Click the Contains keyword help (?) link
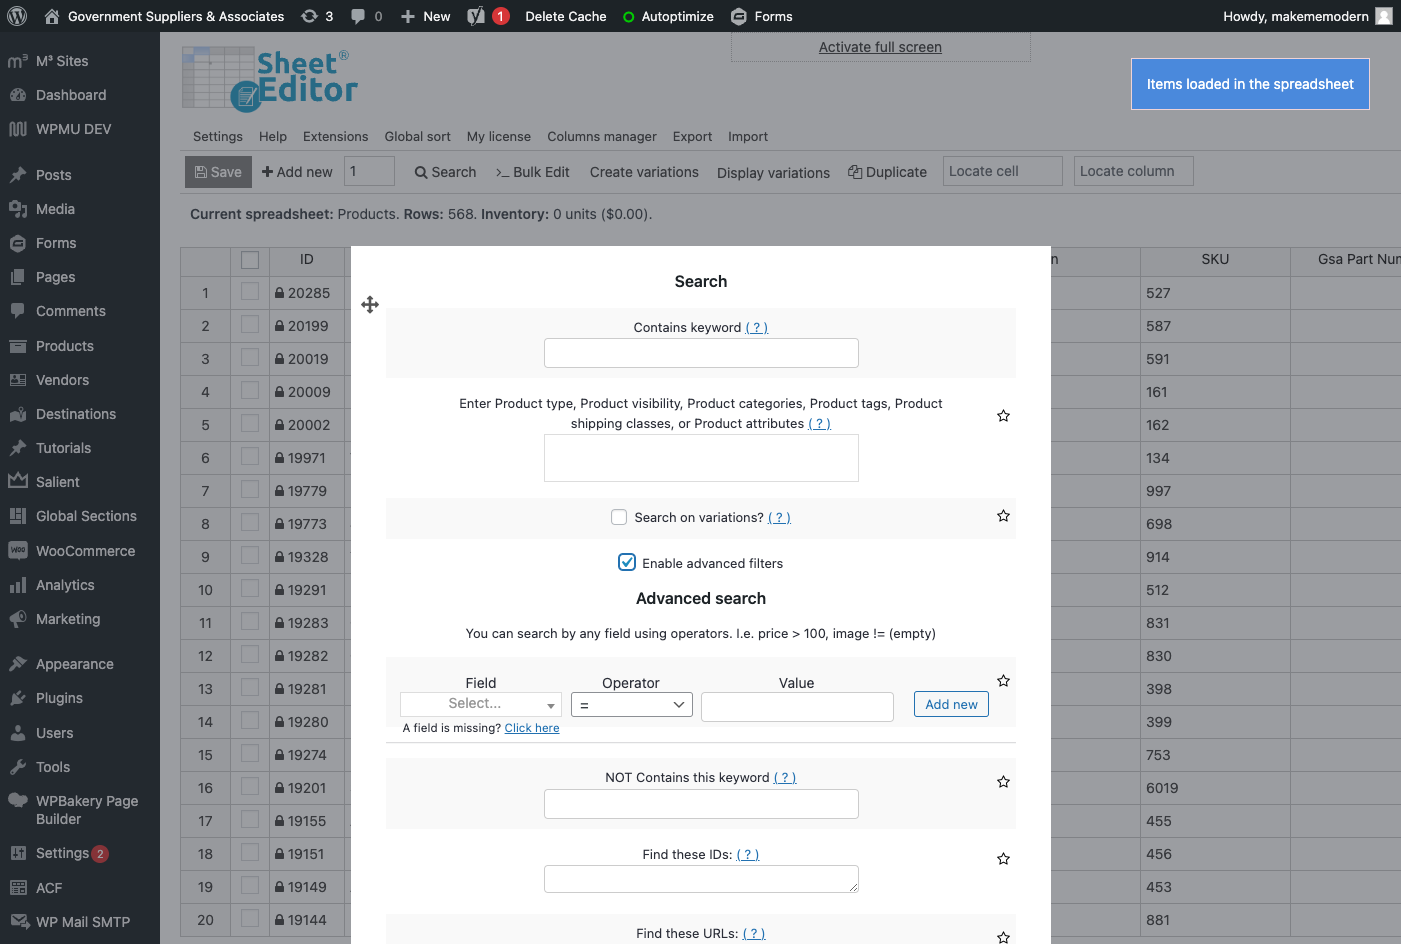The height and width of the screenshot is (944, 1401). 757,327
